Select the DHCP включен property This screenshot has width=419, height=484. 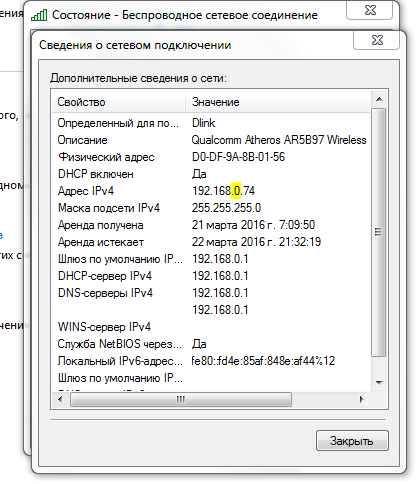[x=96, y=174]
